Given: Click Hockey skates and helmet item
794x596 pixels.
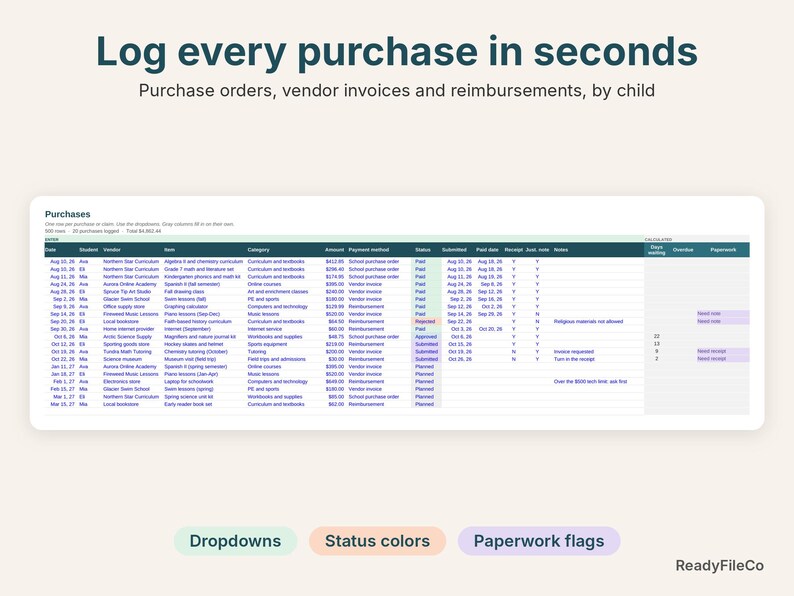Looking at the screenshot, I should [193, 344].
